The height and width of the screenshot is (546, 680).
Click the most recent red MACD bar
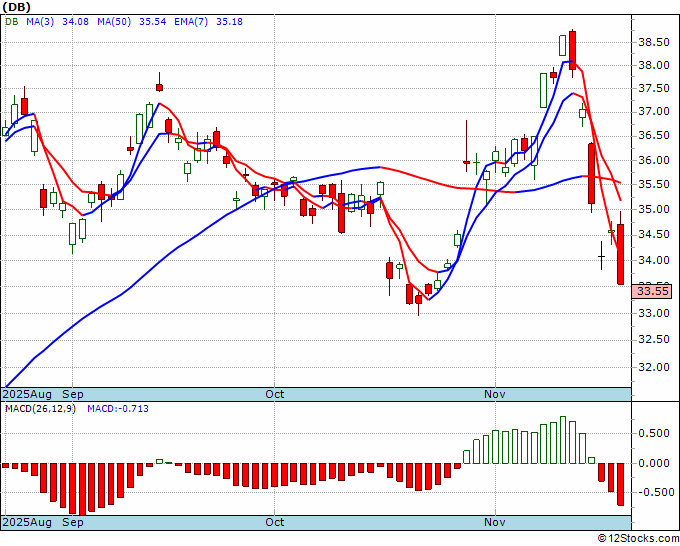pos(621,484)
